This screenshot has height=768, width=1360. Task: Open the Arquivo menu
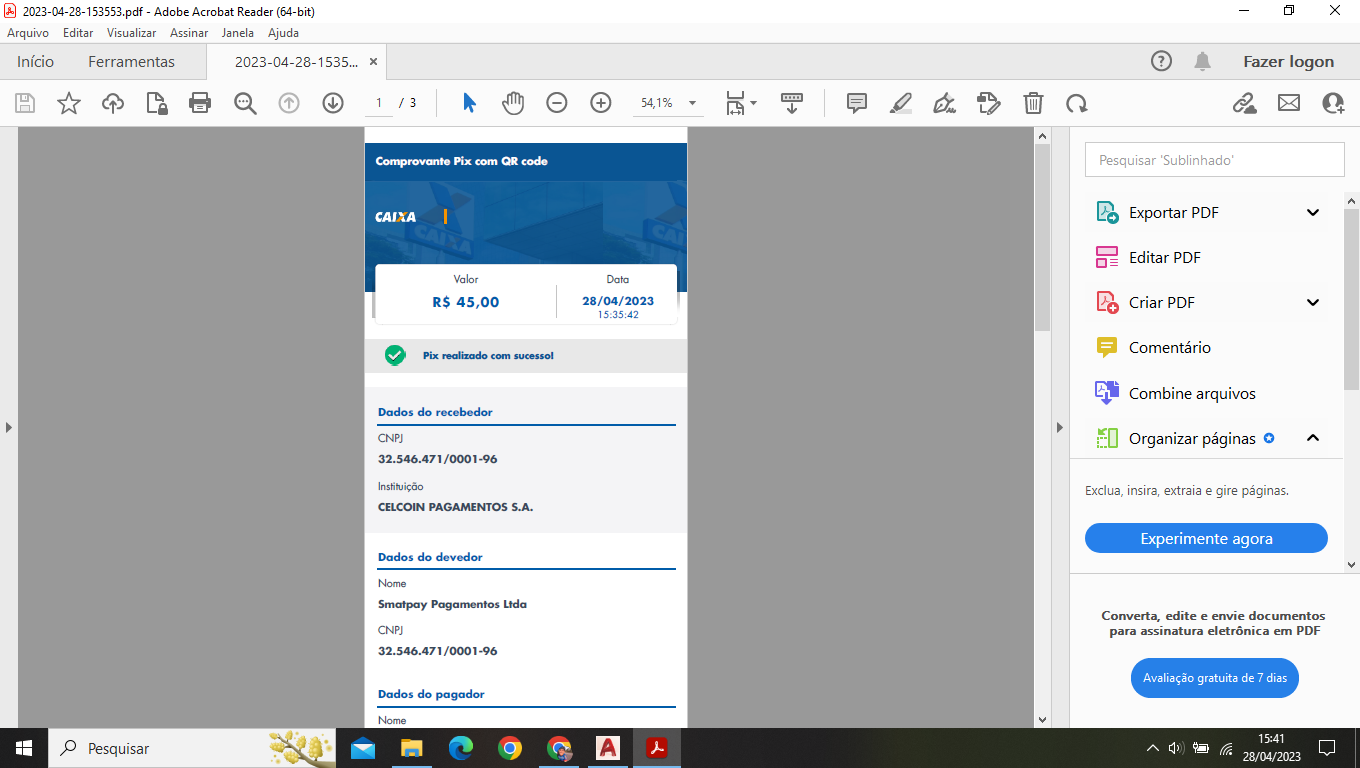(x=28, y=32)
